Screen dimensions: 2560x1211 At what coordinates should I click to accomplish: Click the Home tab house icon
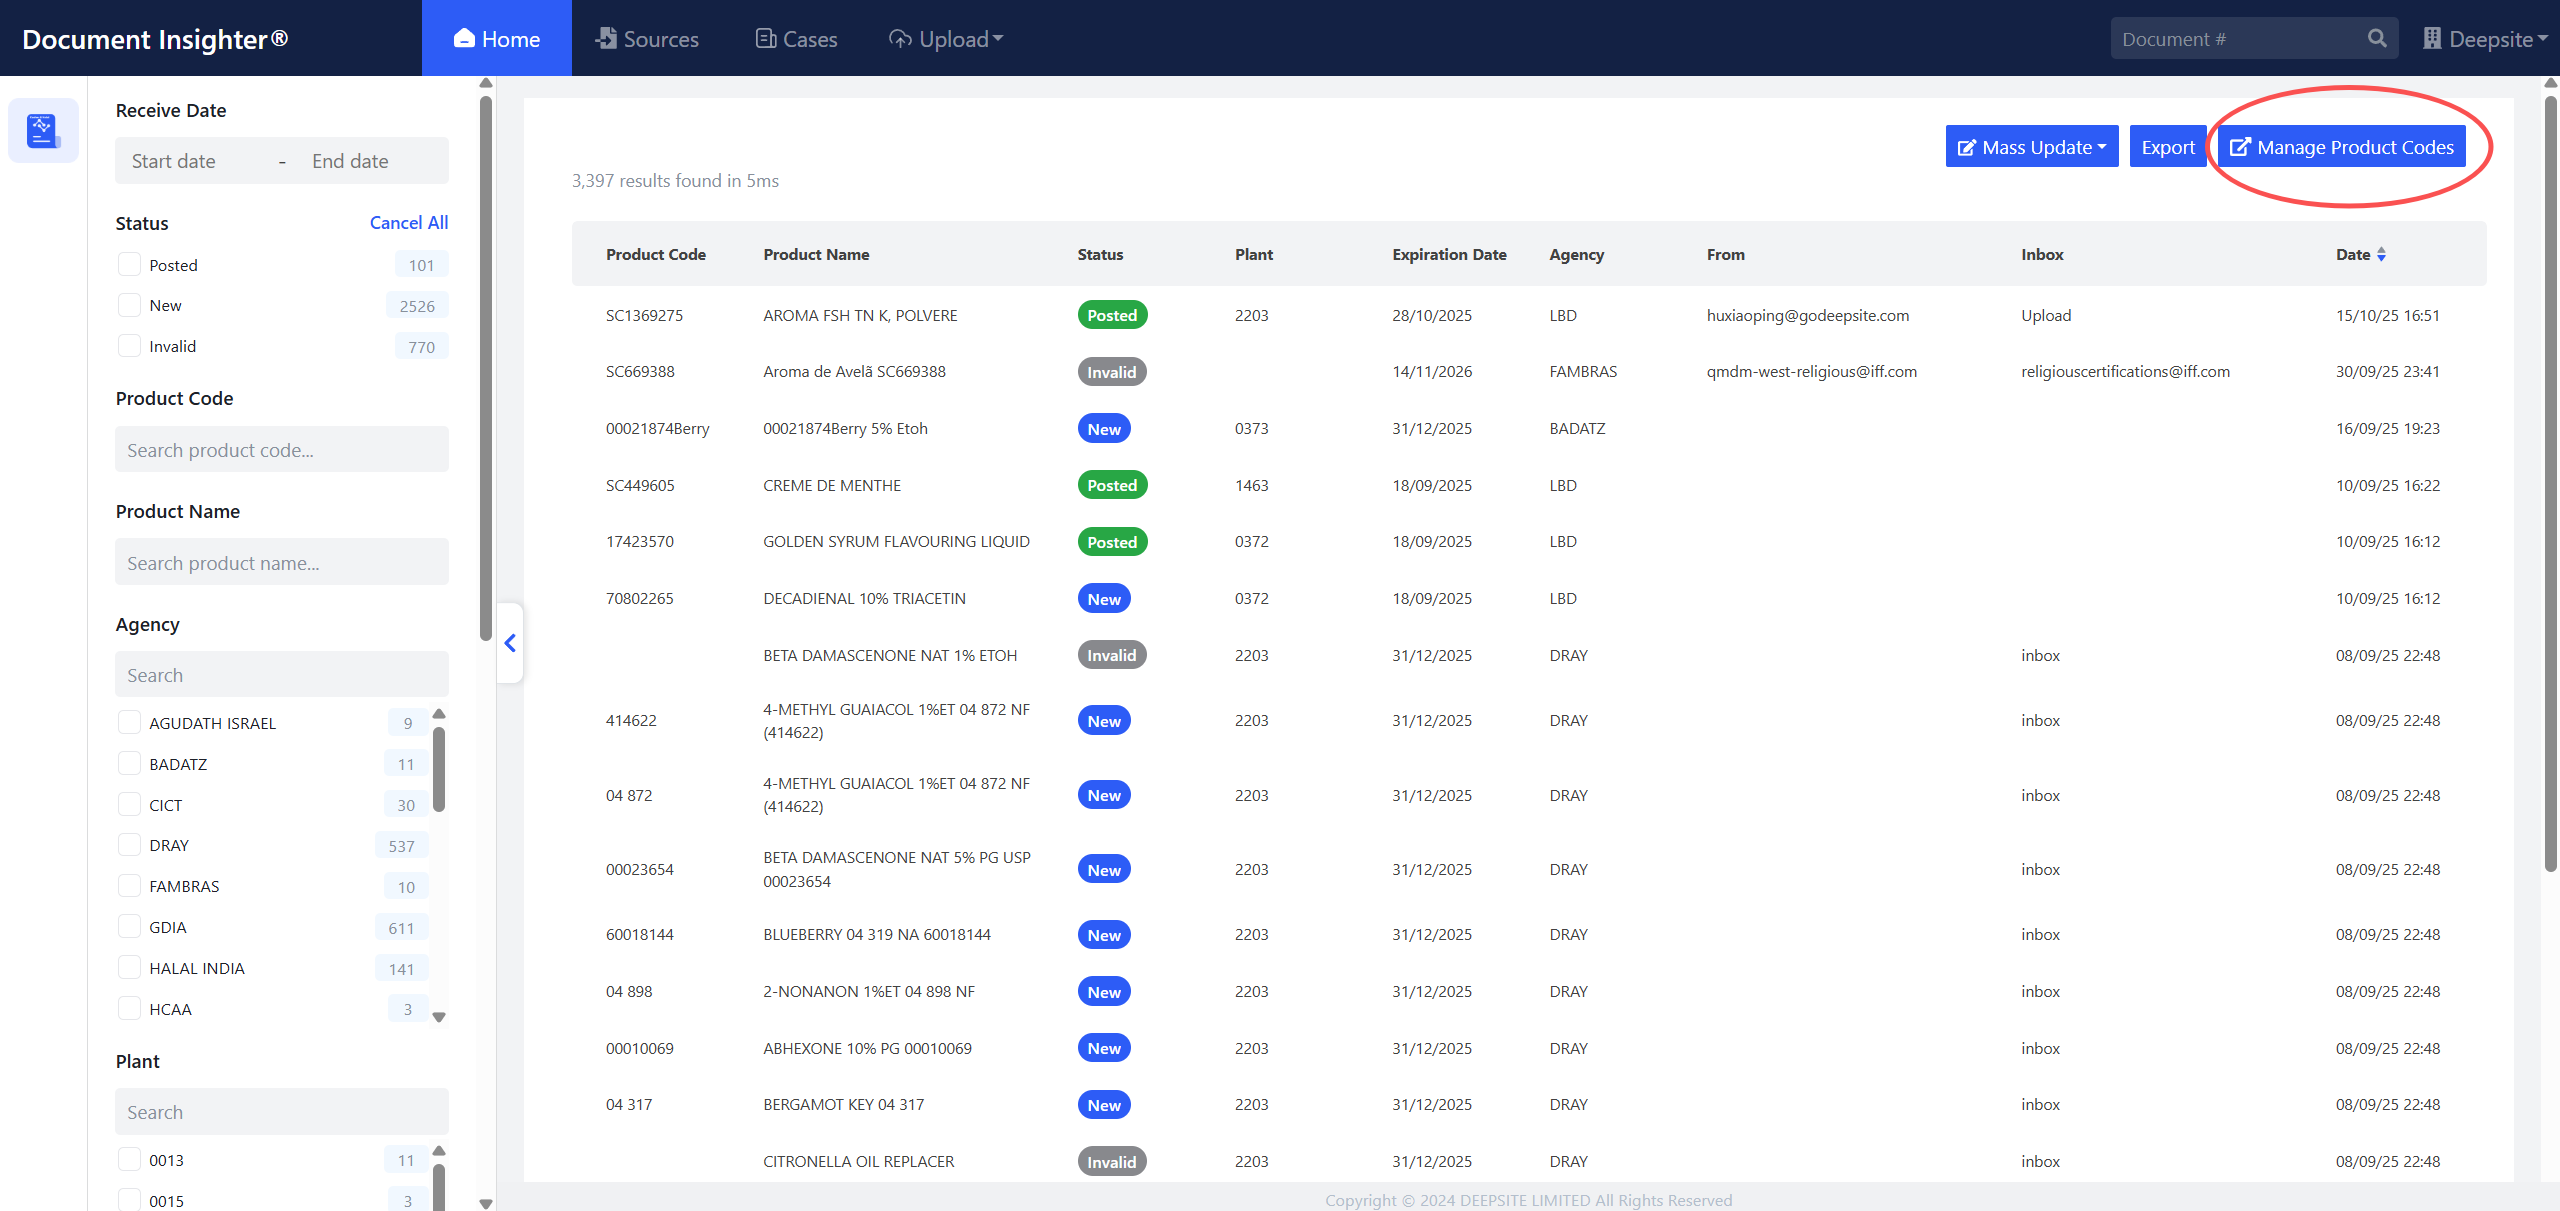(464, 39)
